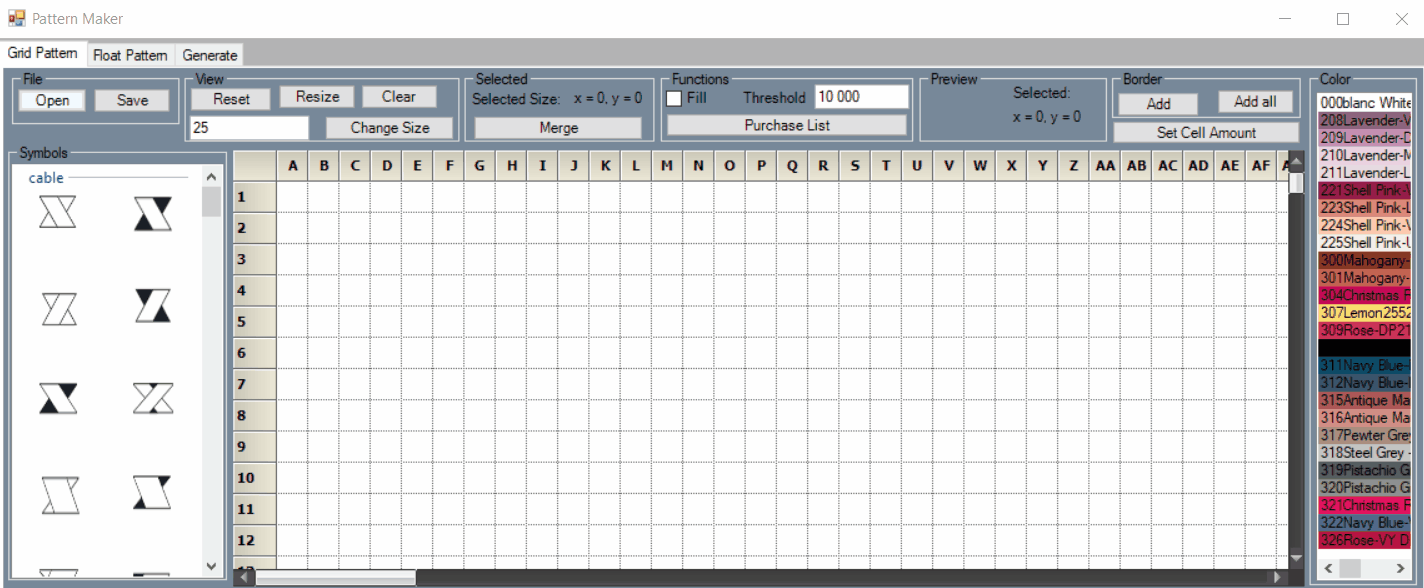1424x588 pixels.
Task: Choose the third-row right outlined crossing cable symbol
Action: pyautogui.click(x=152, y=398)
